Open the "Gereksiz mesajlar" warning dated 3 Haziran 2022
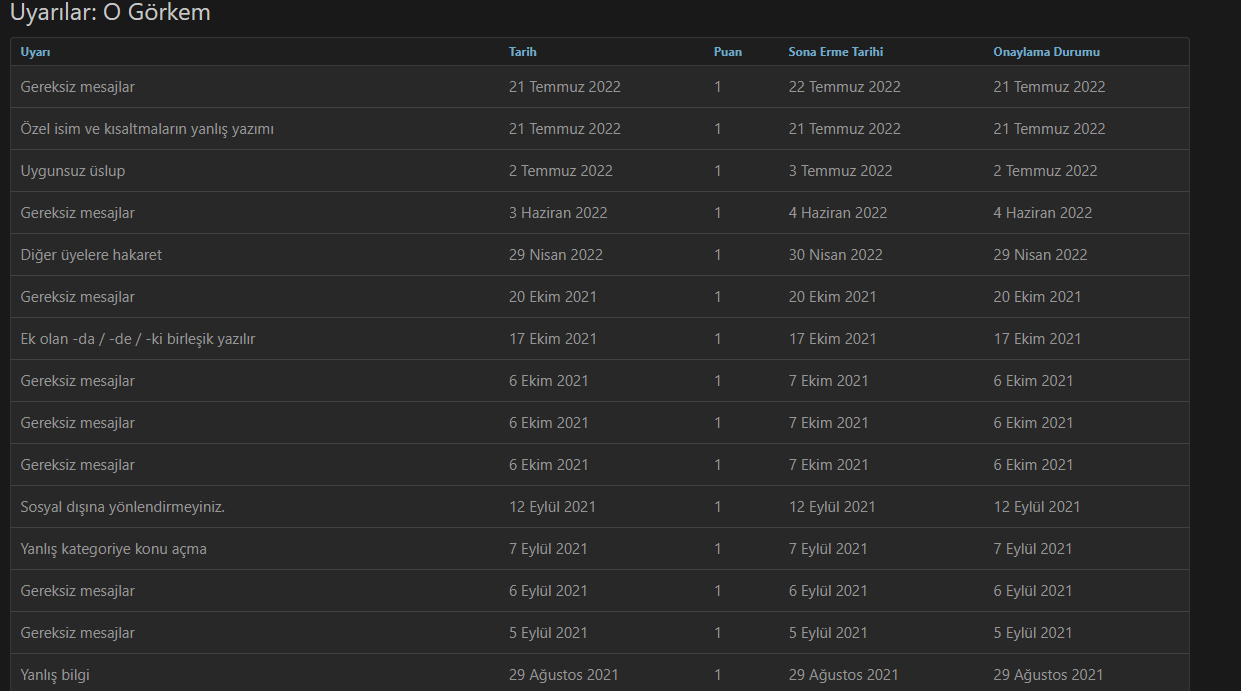The height and width of the screenshot is (691, 1241). coord(78,213)
